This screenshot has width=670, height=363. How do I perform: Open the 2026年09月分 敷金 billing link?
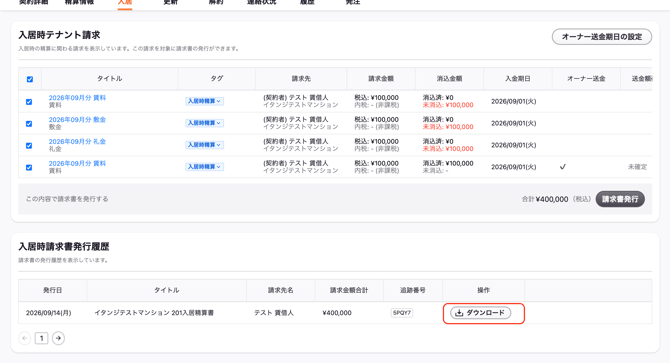click(77, 120)
